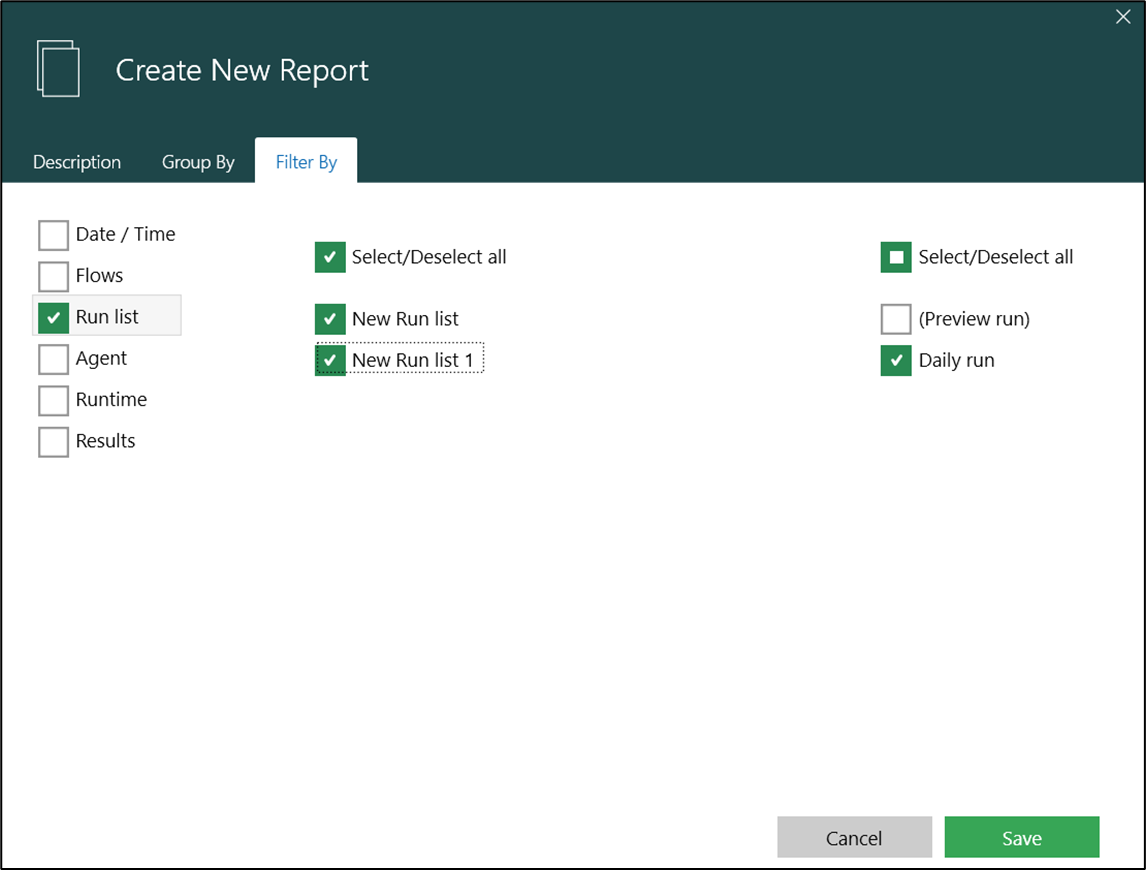Enable the Date / Time filter checkbox
Viewport: 1146px width, 870px height.
[x=53, y=234]
